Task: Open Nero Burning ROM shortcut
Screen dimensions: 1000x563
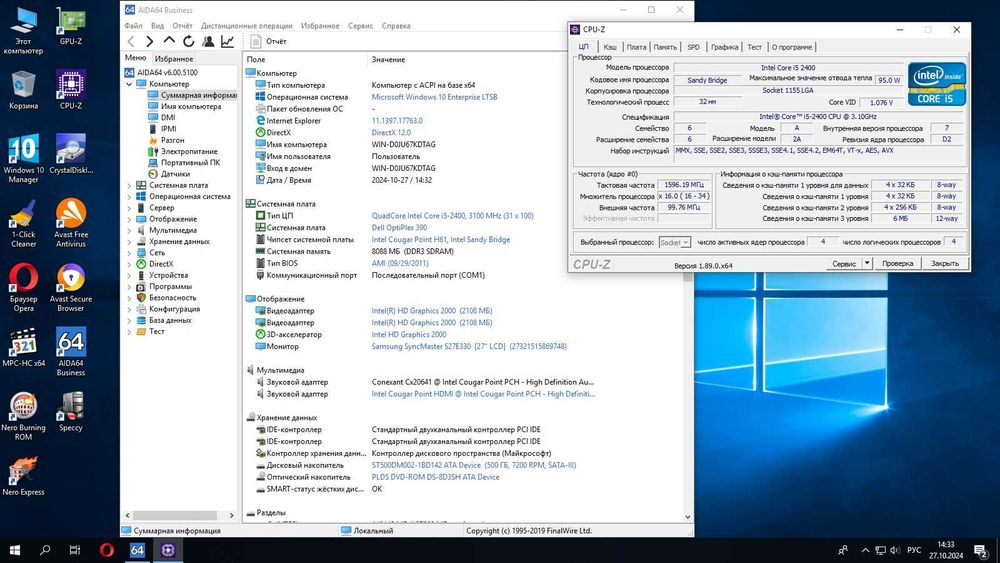Action: (x=24, y=416)
